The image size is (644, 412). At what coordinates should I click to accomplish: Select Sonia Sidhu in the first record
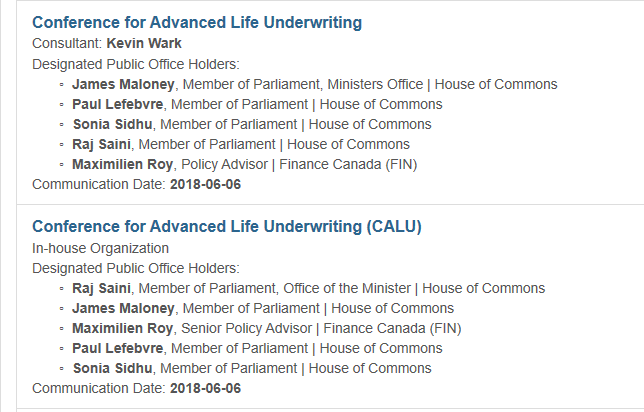coord(113,124)
